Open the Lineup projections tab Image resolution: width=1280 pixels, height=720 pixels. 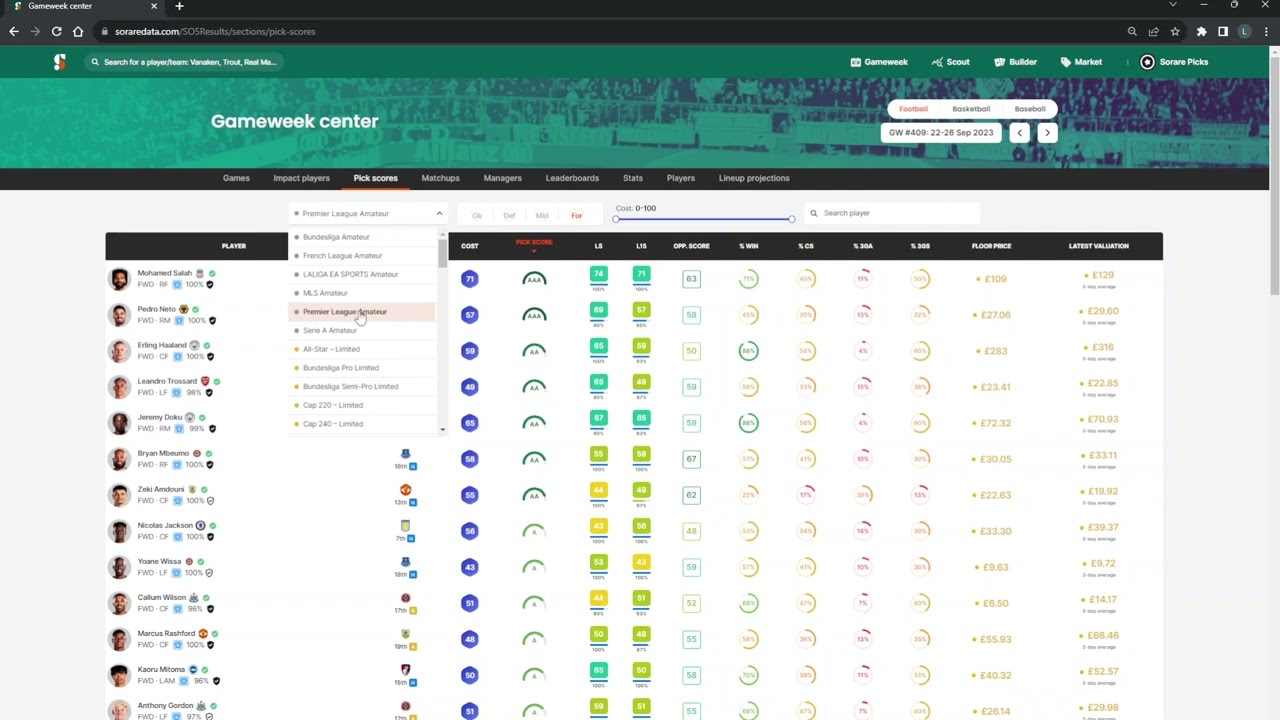(x=754, y=178)
